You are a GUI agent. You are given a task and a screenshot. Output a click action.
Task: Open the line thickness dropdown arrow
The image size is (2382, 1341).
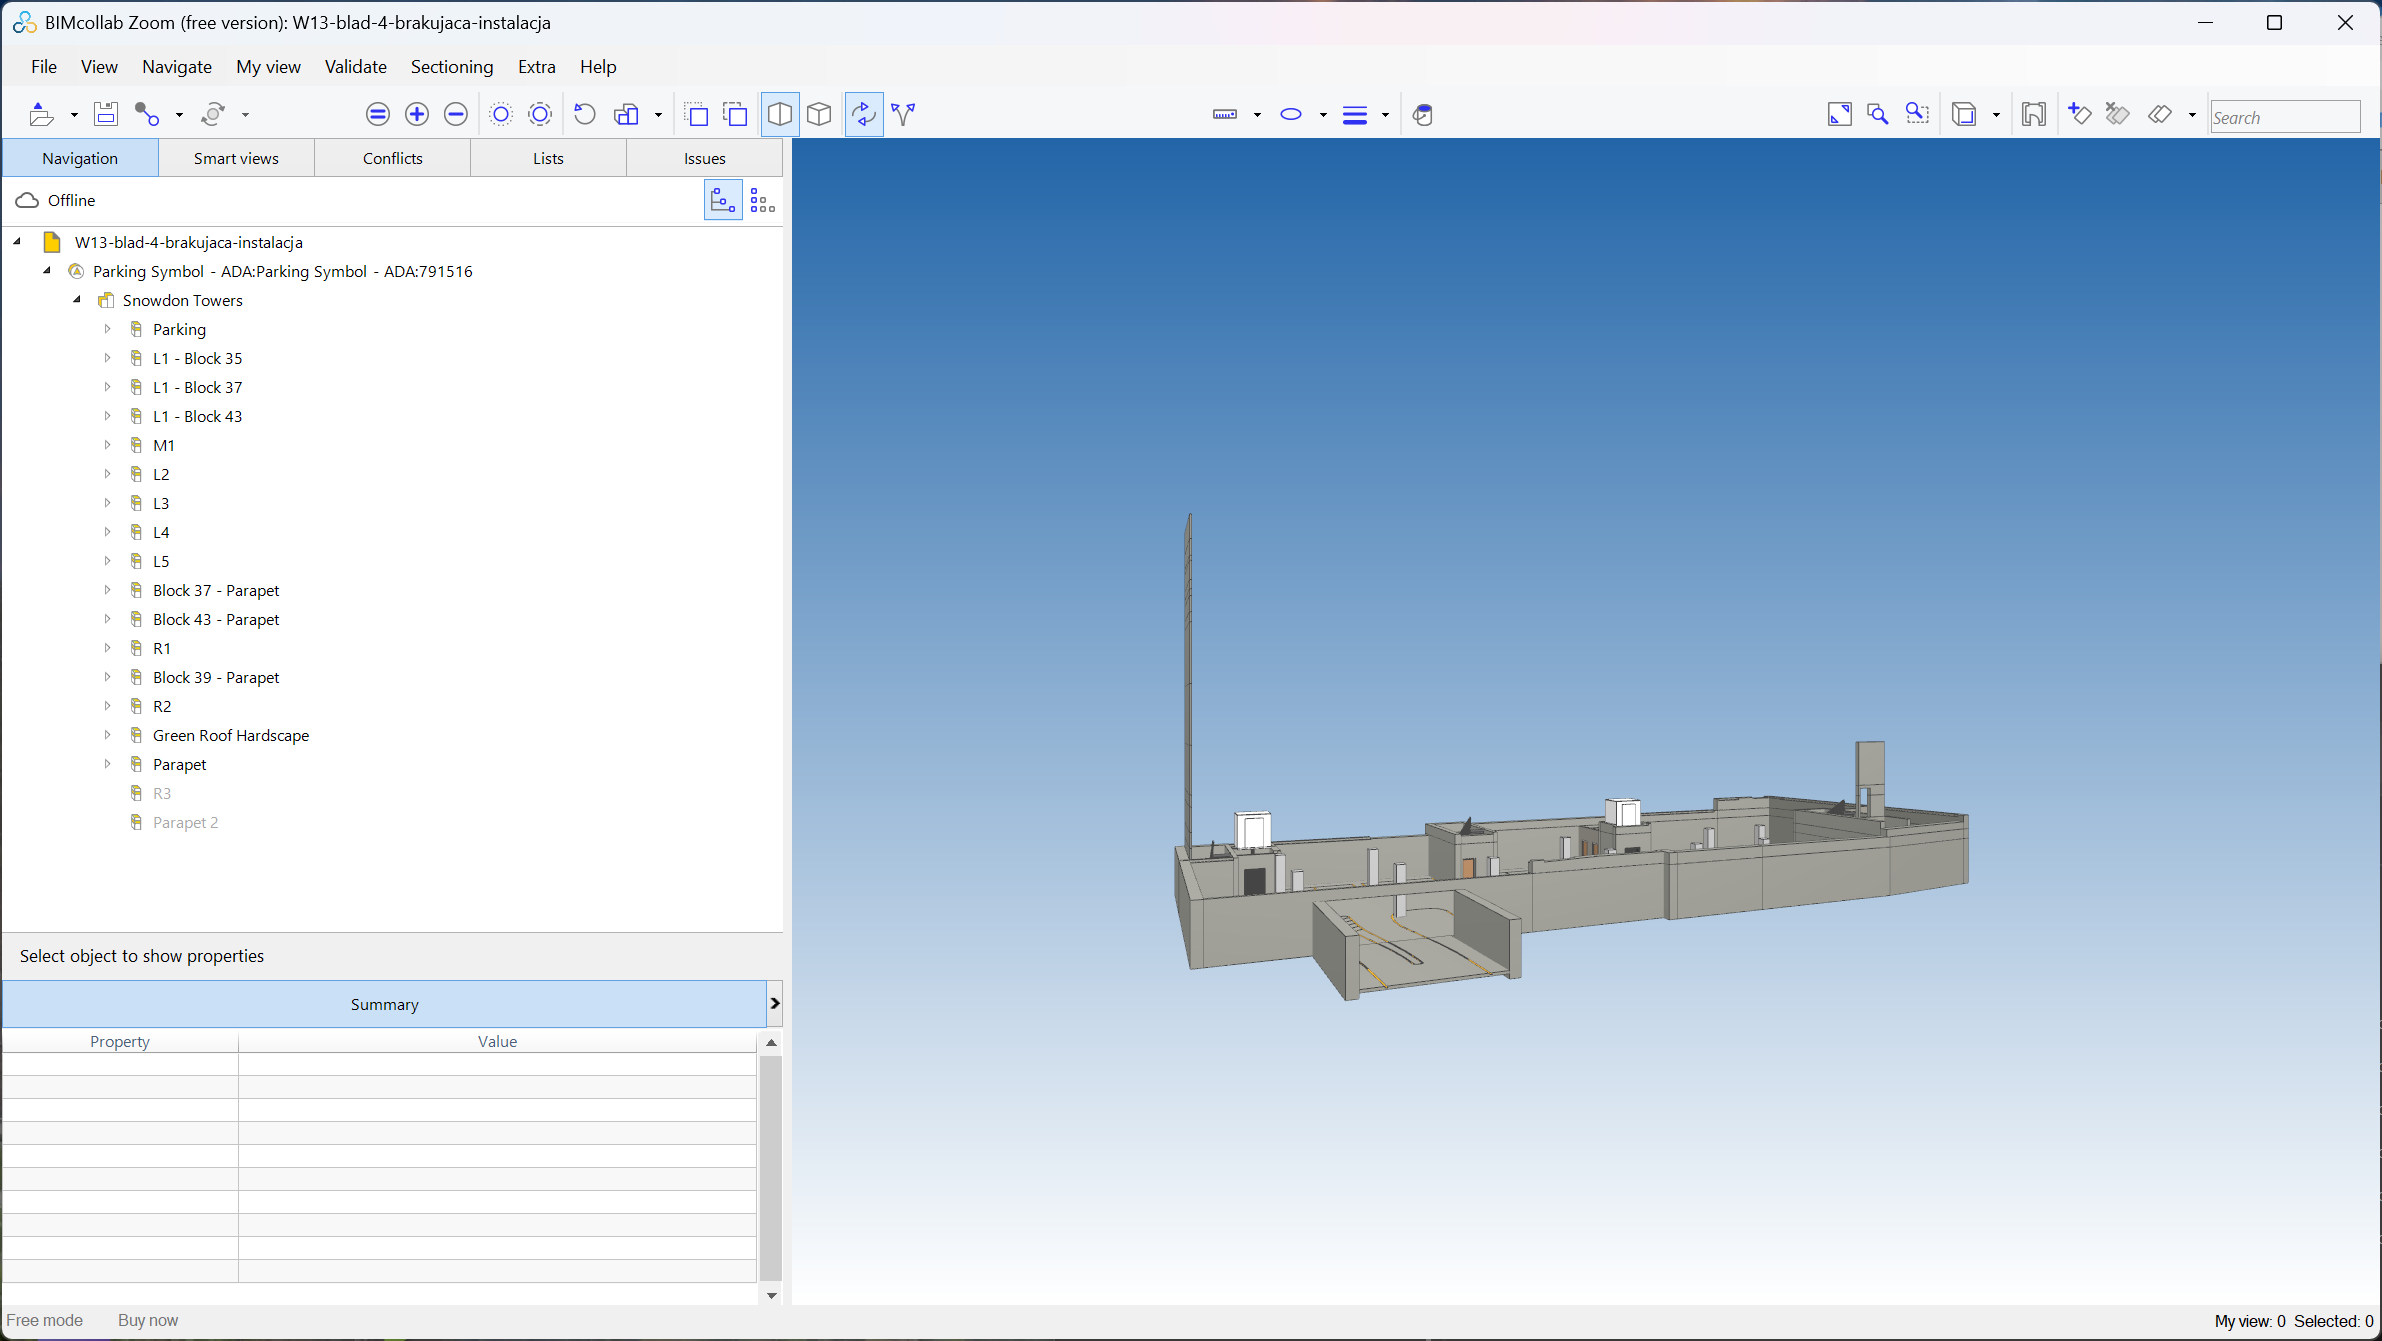pos(1385,115)
